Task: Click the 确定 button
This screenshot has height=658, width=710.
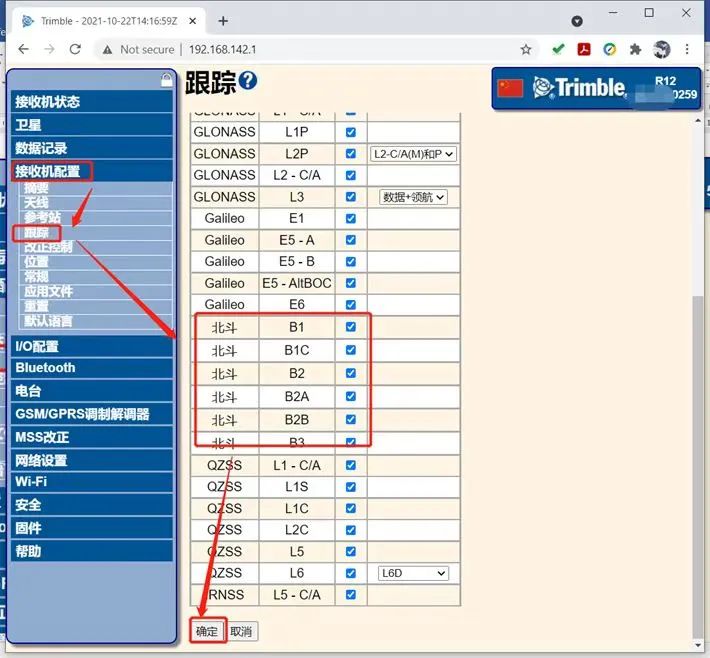Action: coord(207,631)
